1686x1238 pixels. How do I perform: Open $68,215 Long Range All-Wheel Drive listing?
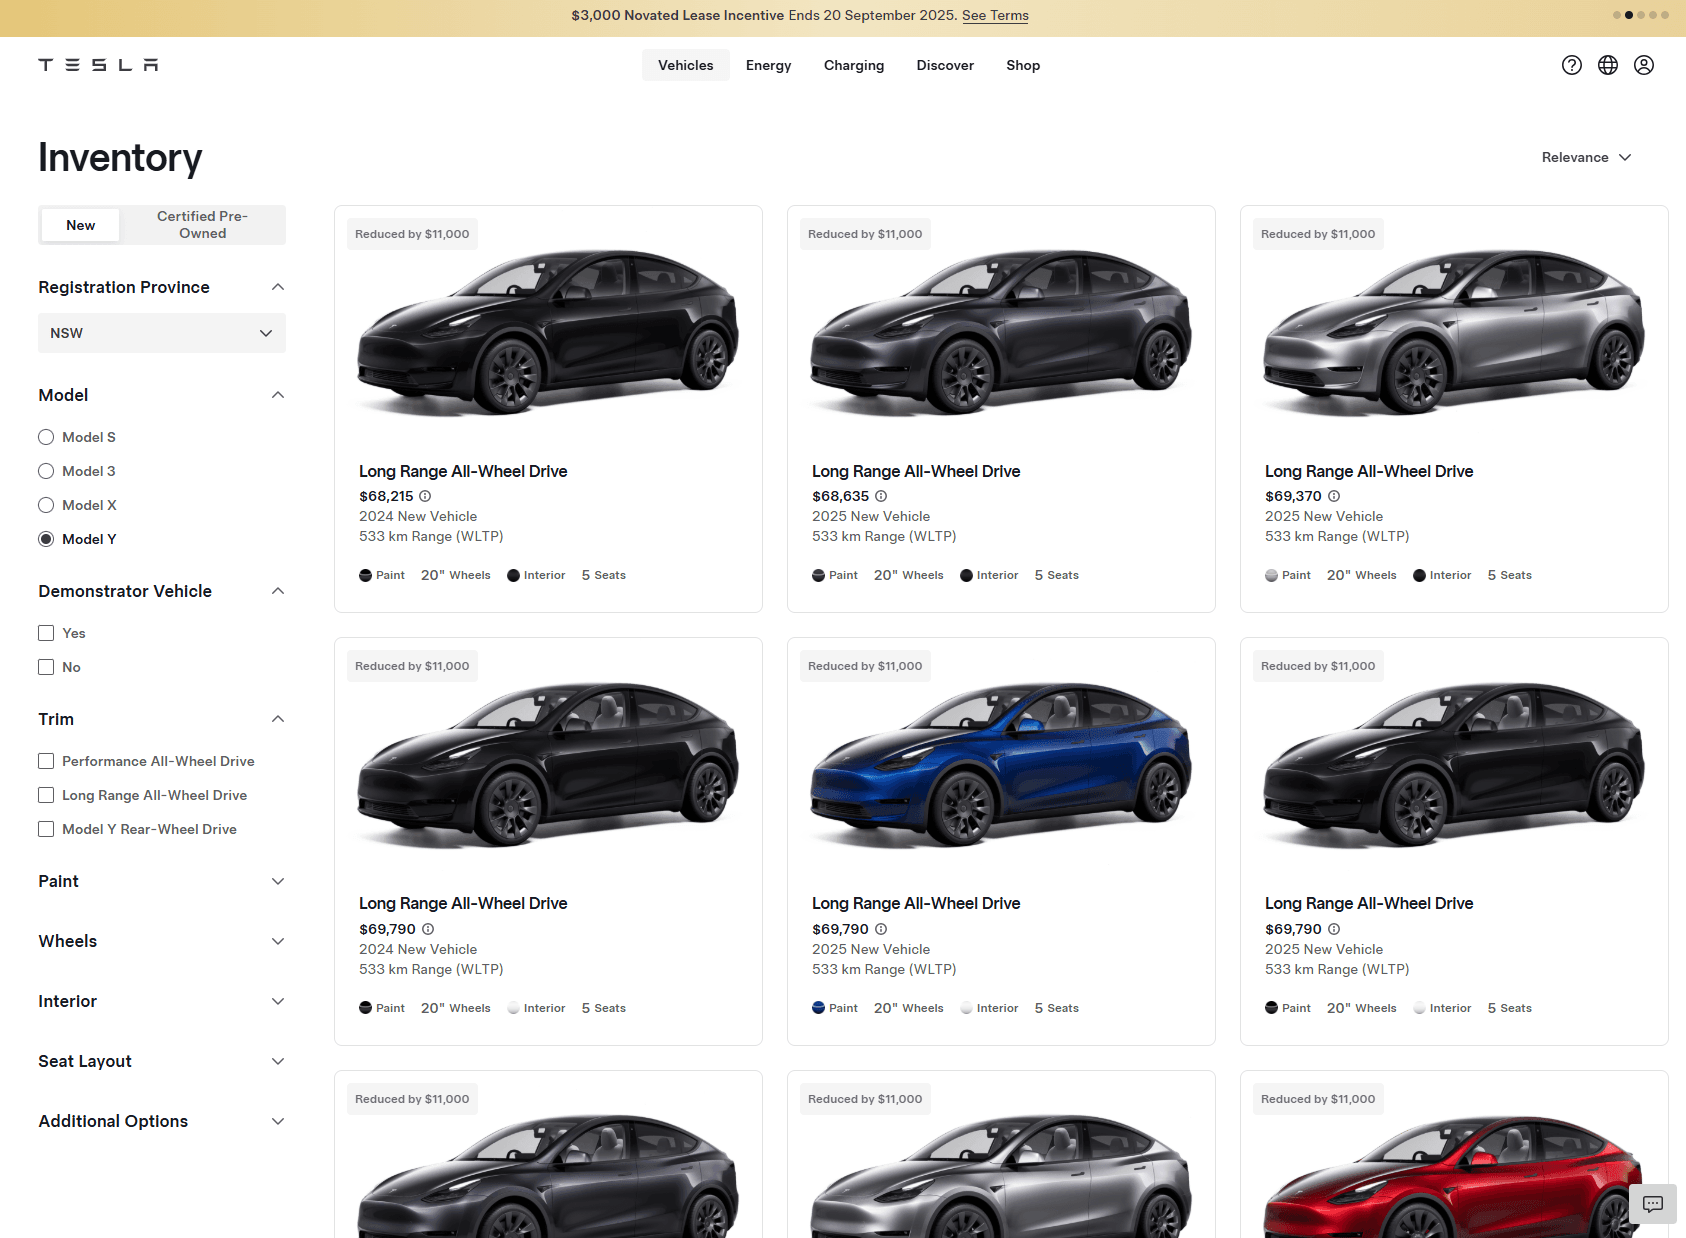tap(463, 471)
